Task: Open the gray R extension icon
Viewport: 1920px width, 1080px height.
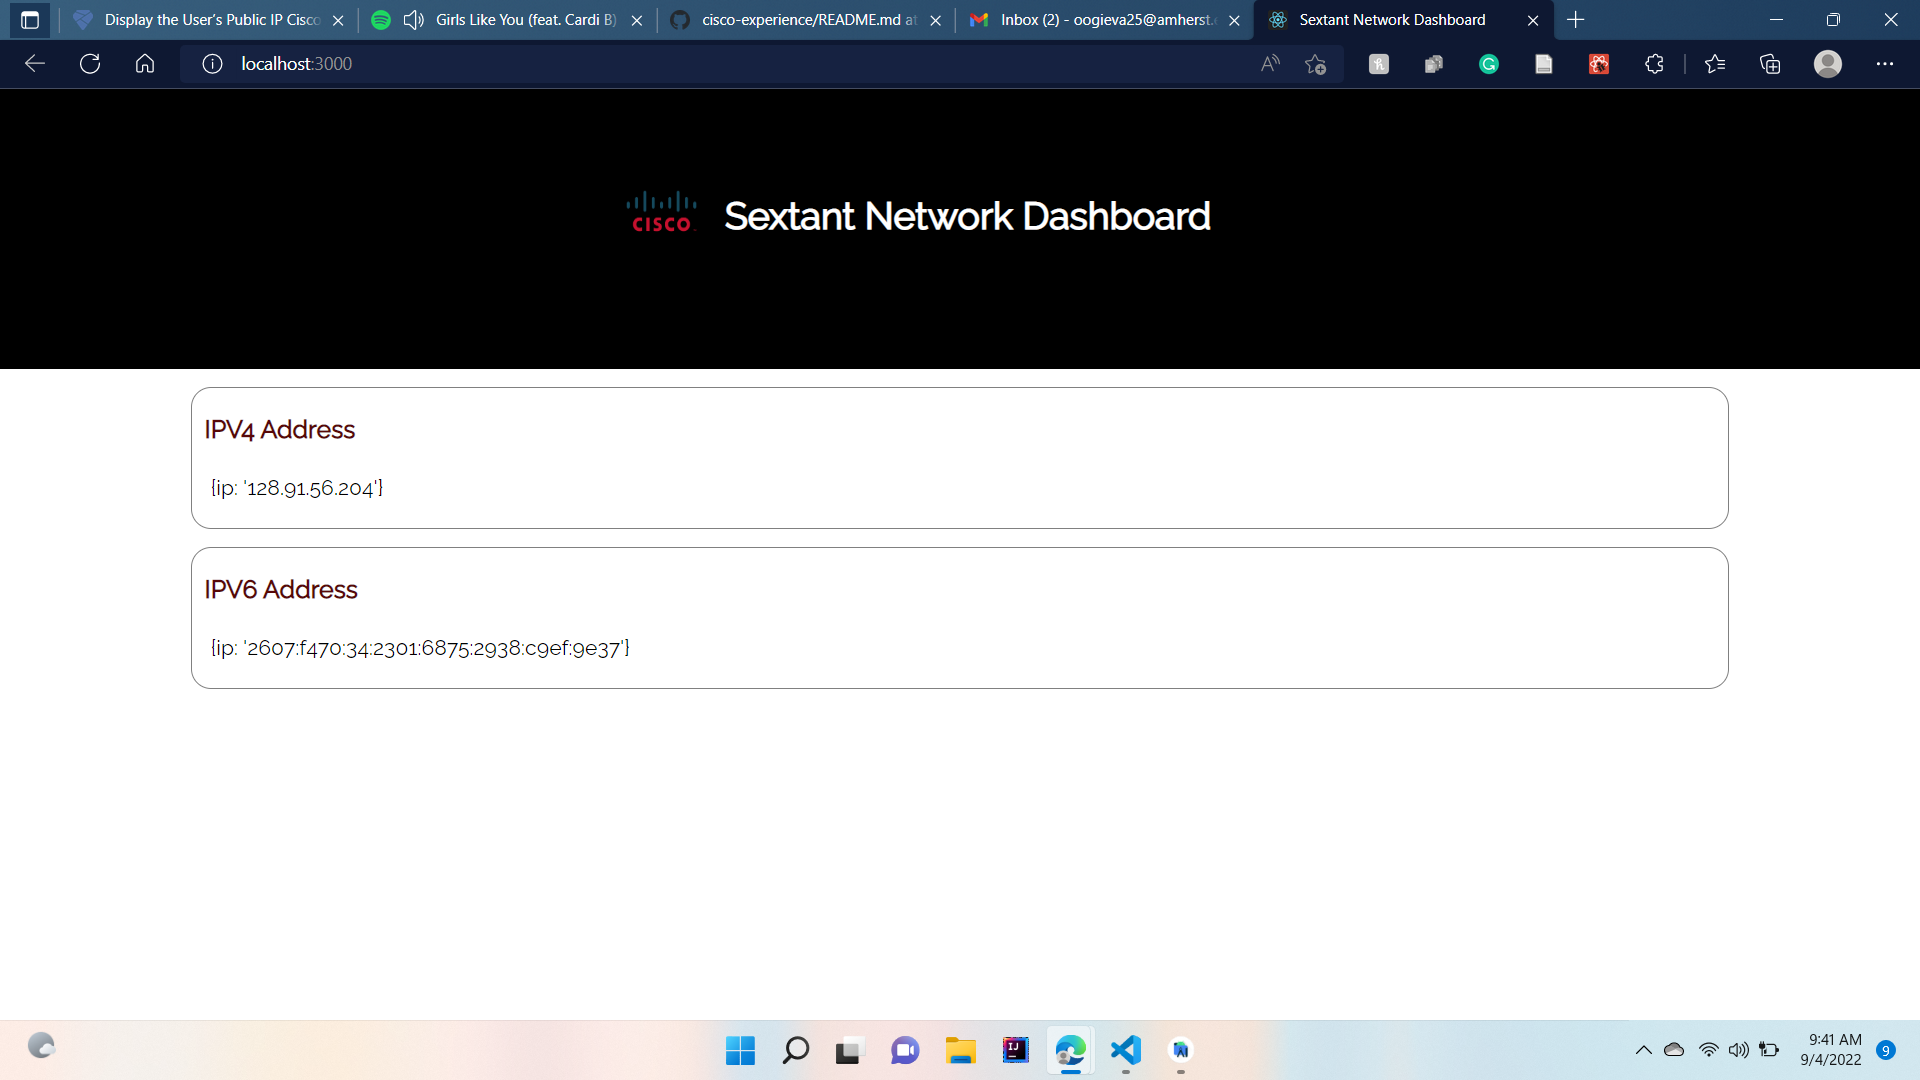Action: (1379, 64)
